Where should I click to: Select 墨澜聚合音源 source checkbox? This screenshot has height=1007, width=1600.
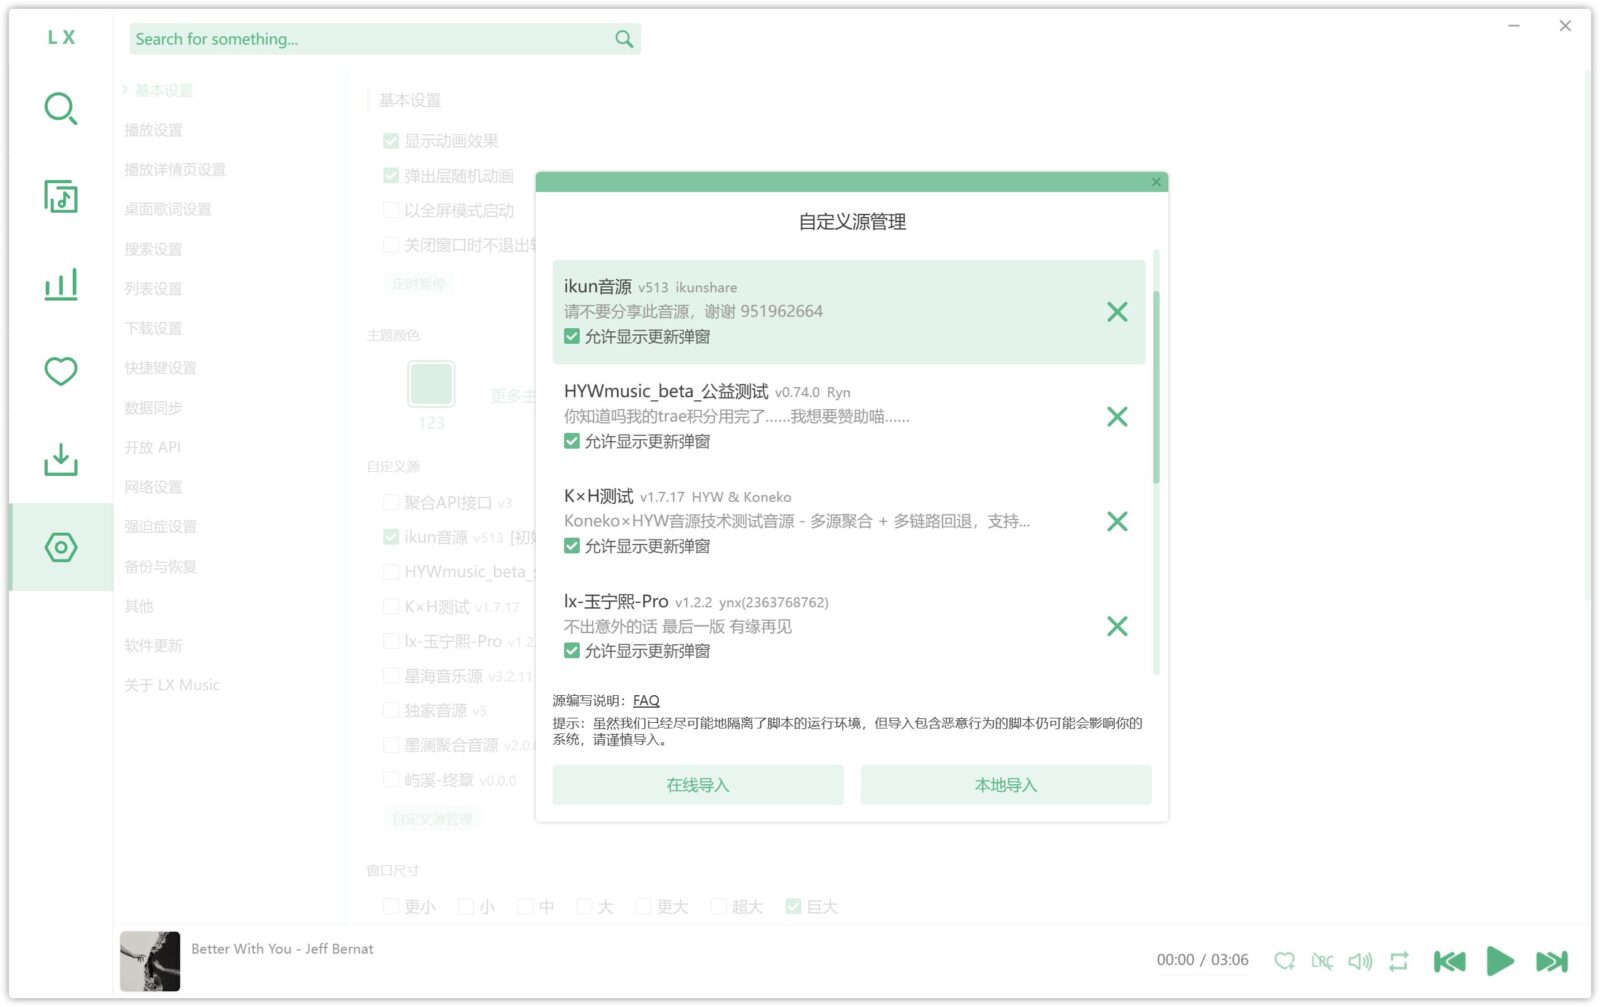pyautogui.click(x=391, y=746)
